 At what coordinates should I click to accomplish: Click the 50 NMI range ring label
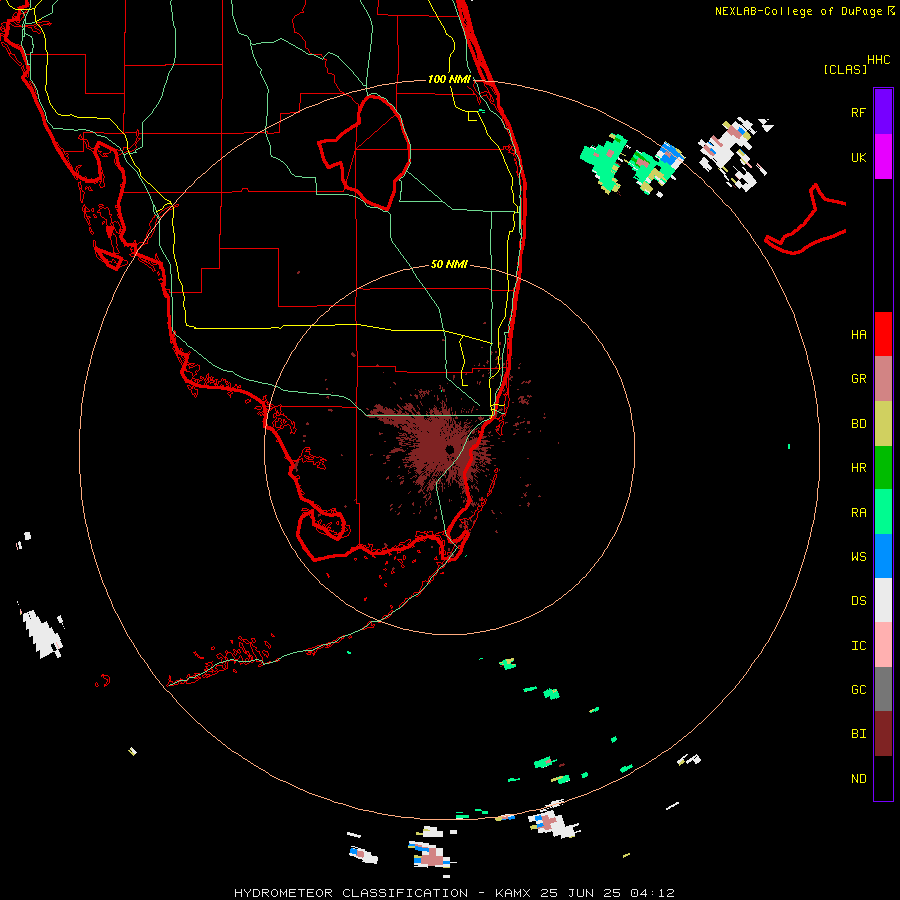click(449, 264)
